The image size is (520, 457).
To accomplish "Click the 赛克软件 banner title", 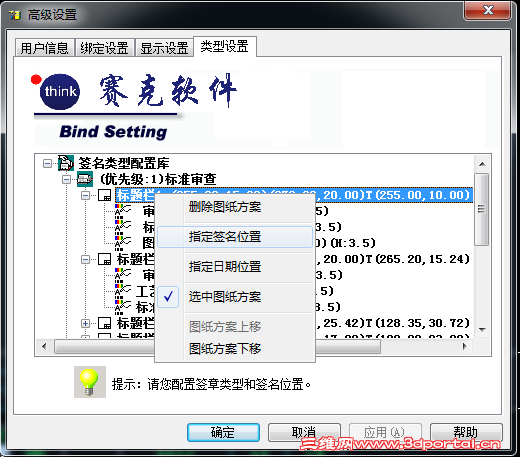I will point(168,90).
